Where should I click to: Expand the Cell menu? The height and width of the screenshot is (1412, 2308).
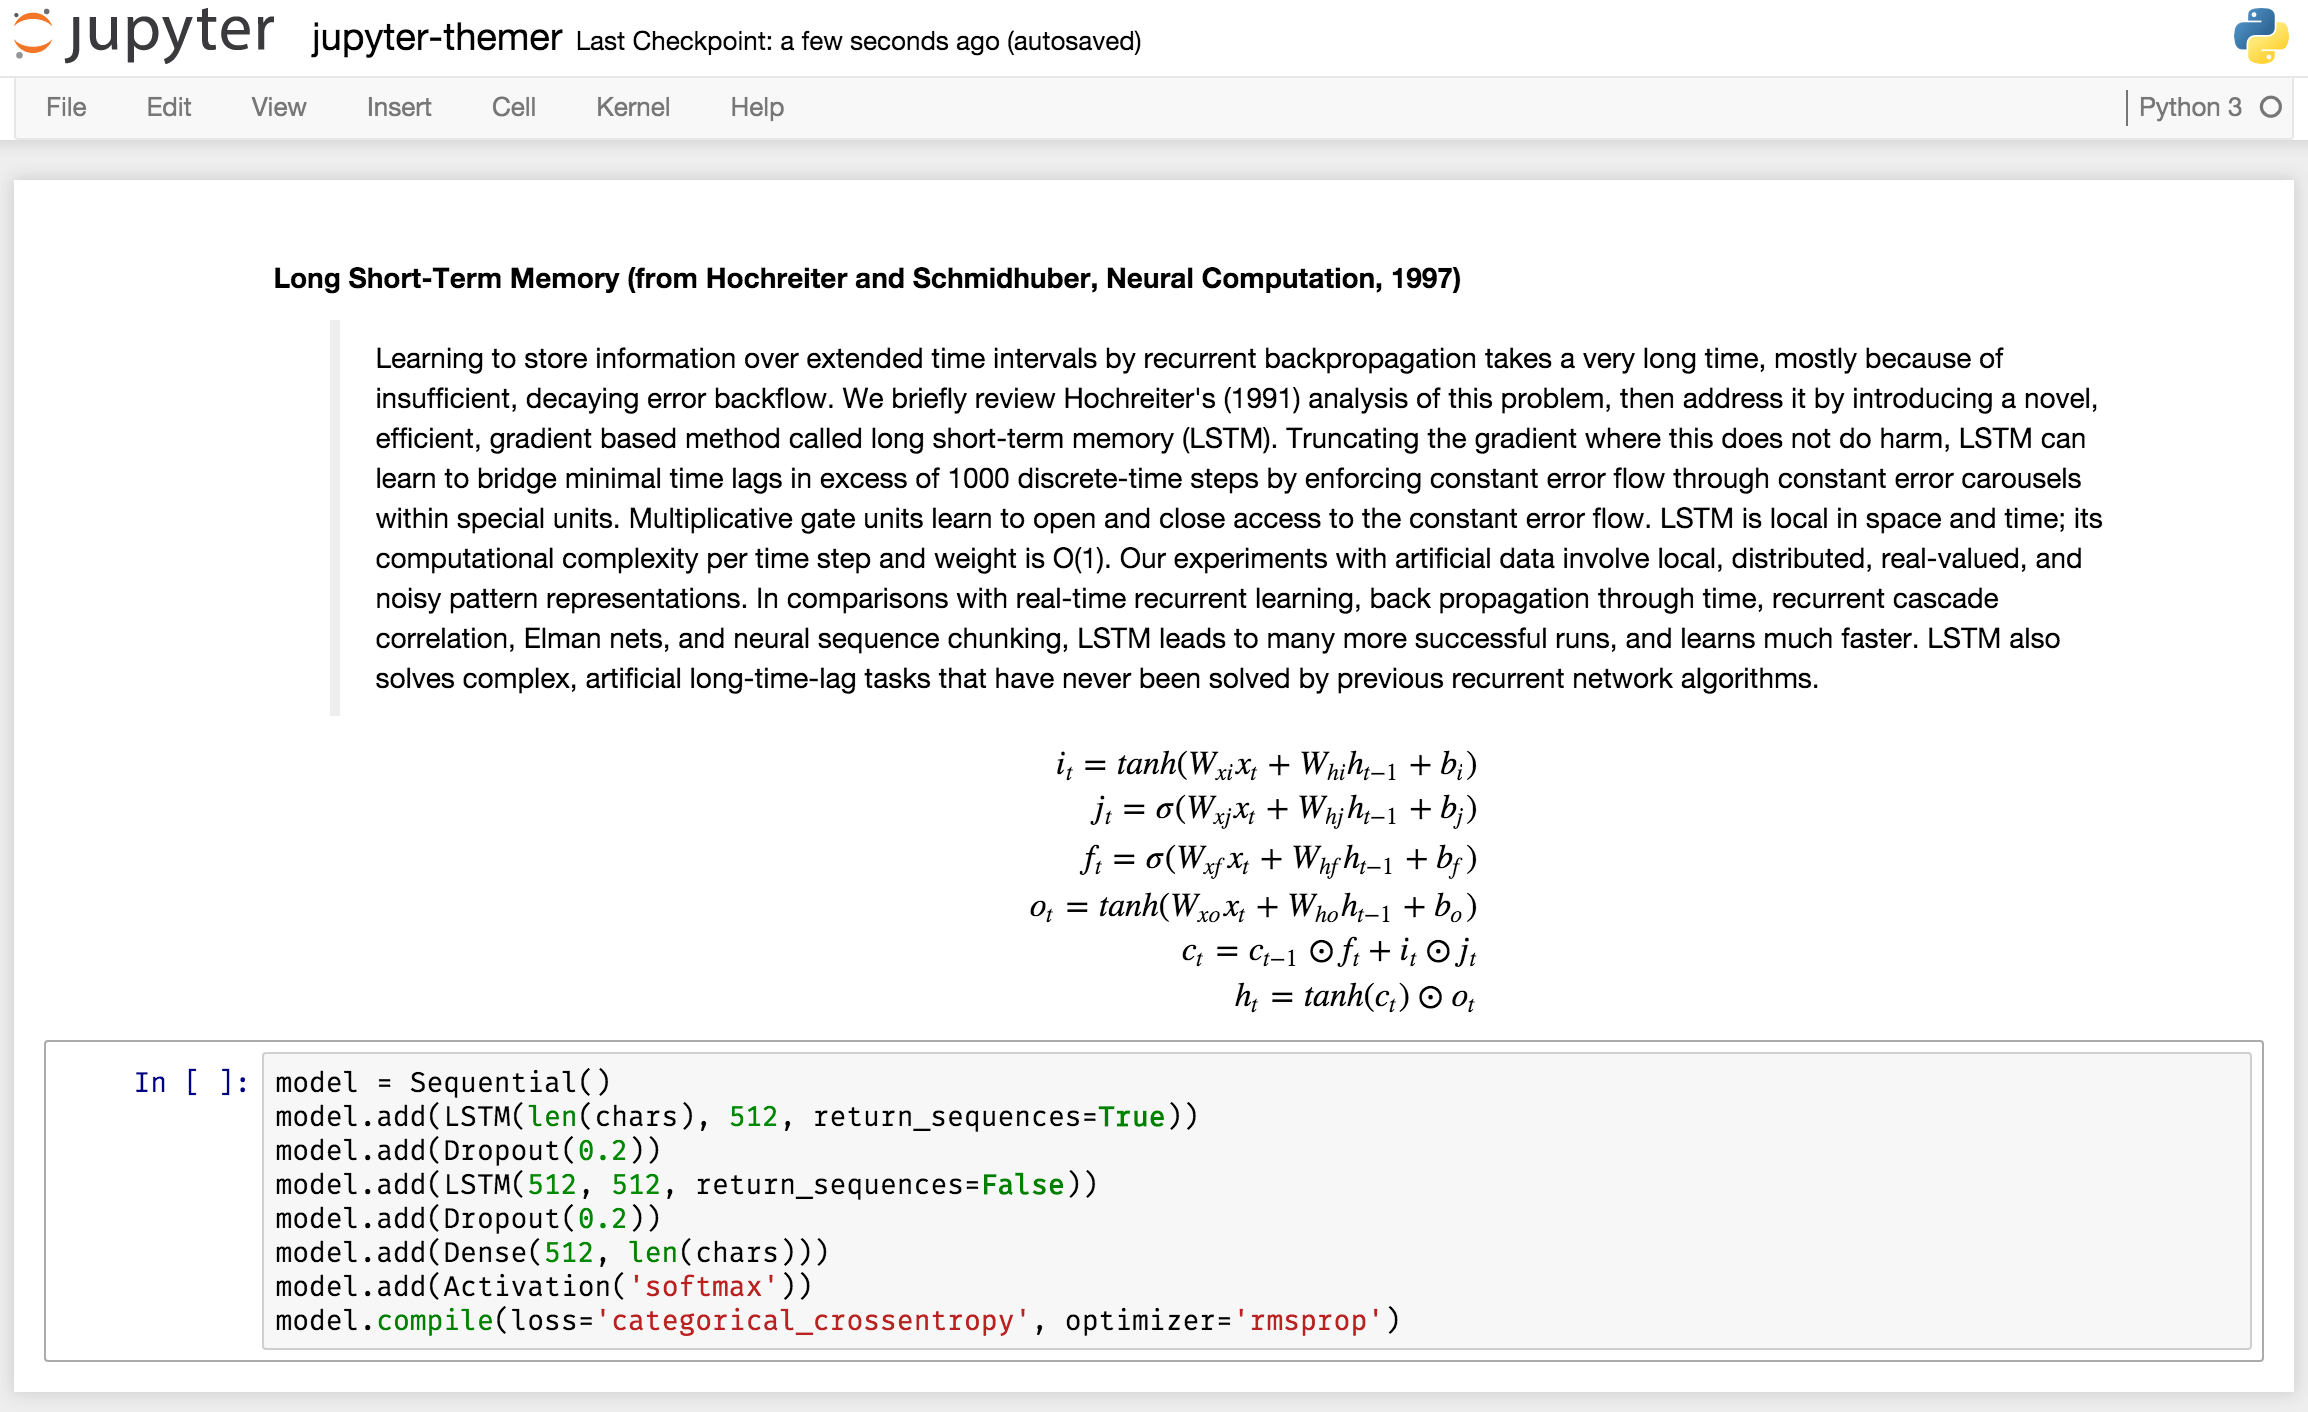click(513, 107)
